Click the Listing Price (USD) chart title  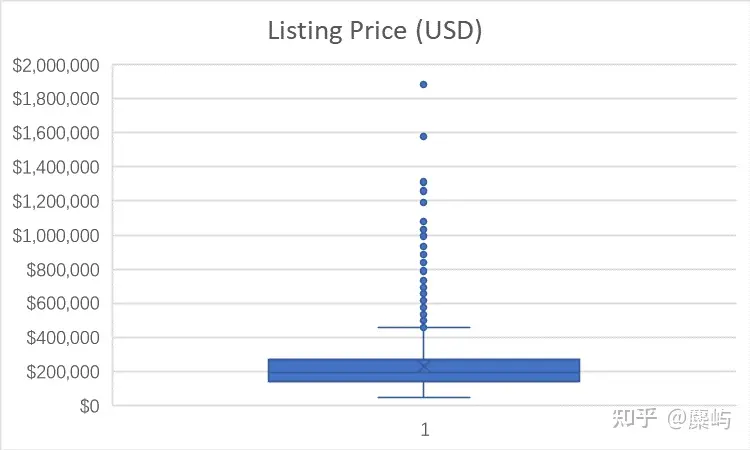[375, 32]
